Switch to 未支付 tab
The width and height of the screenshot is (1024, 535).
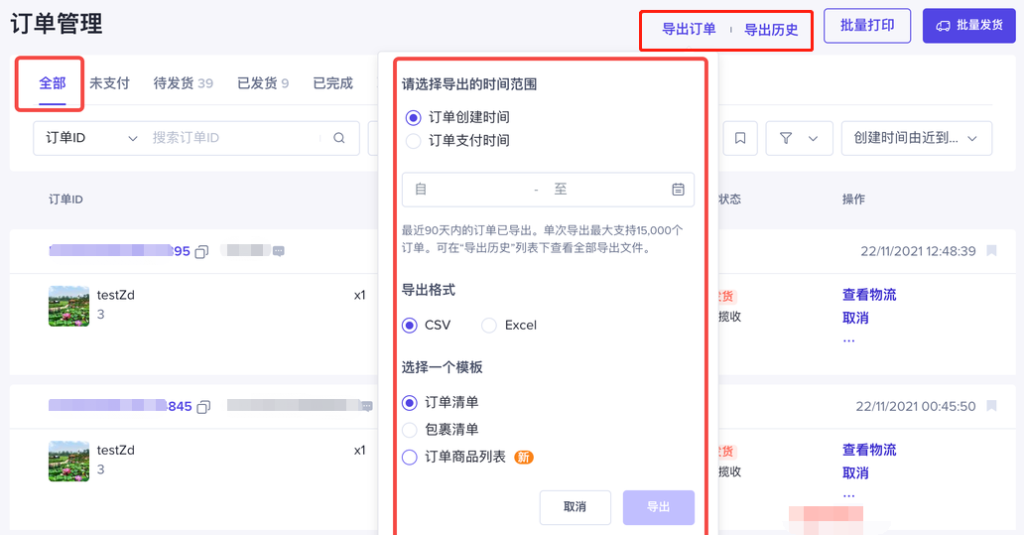(109, 84)
